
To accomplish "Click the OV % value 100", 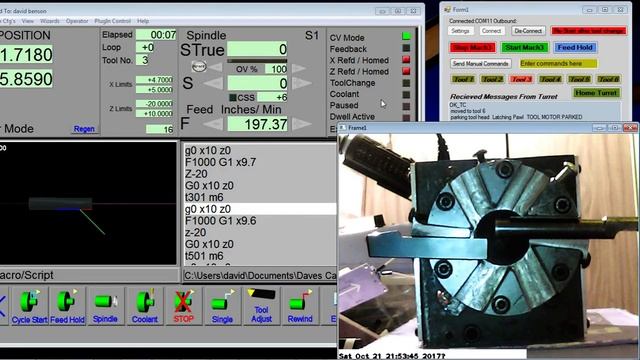I will (276, 69).
